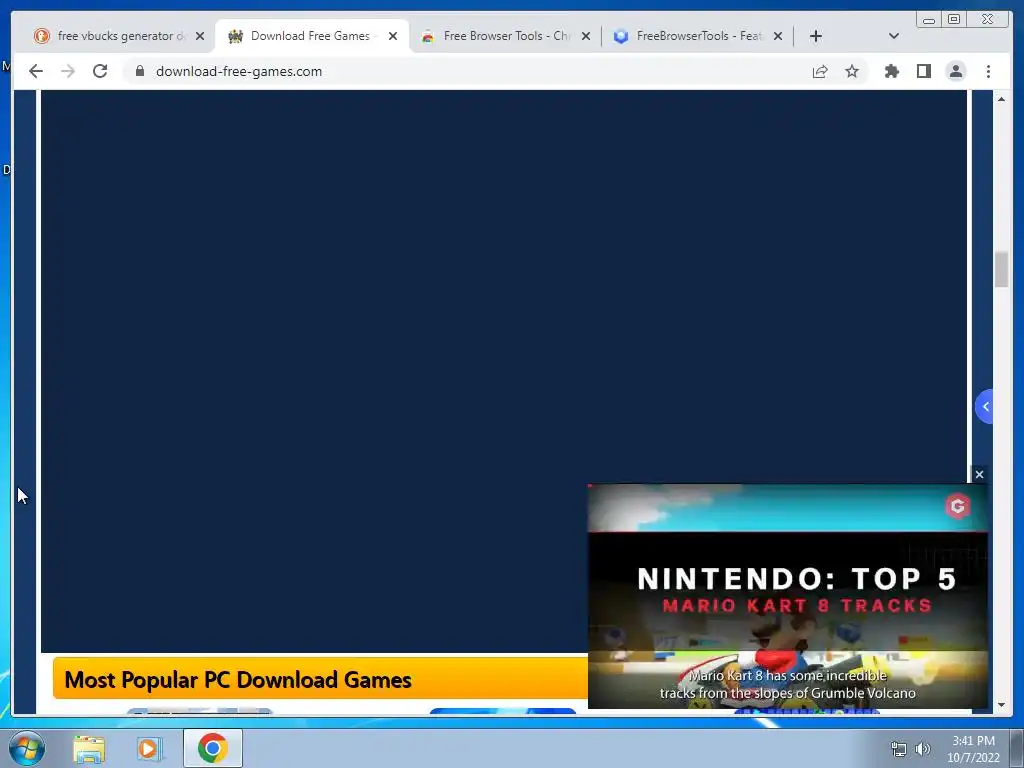Click the taskbar clock showing 3:41 PM
The width and height of the screenshot is (1024, 768).
point(973,749)
